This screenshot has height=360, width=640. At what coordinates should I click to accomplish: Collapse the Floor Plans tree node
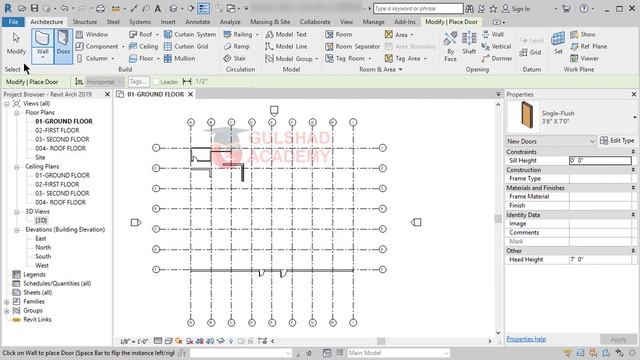[x=17, y=113]
